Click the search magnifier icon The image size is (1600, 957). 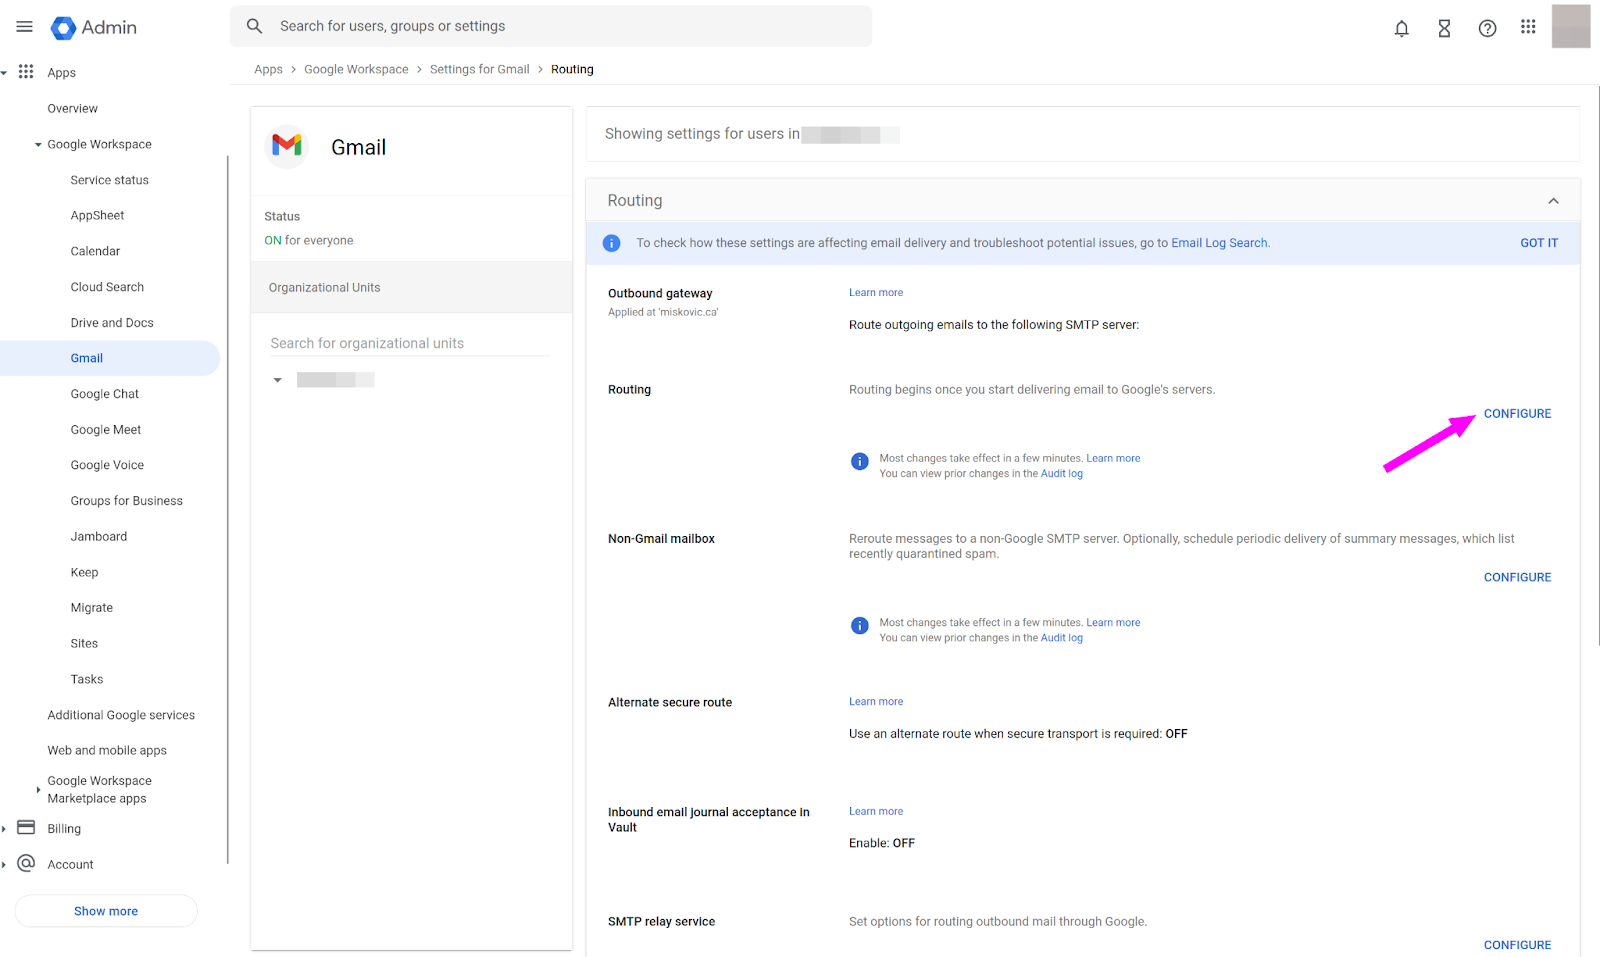pos(255,26)
